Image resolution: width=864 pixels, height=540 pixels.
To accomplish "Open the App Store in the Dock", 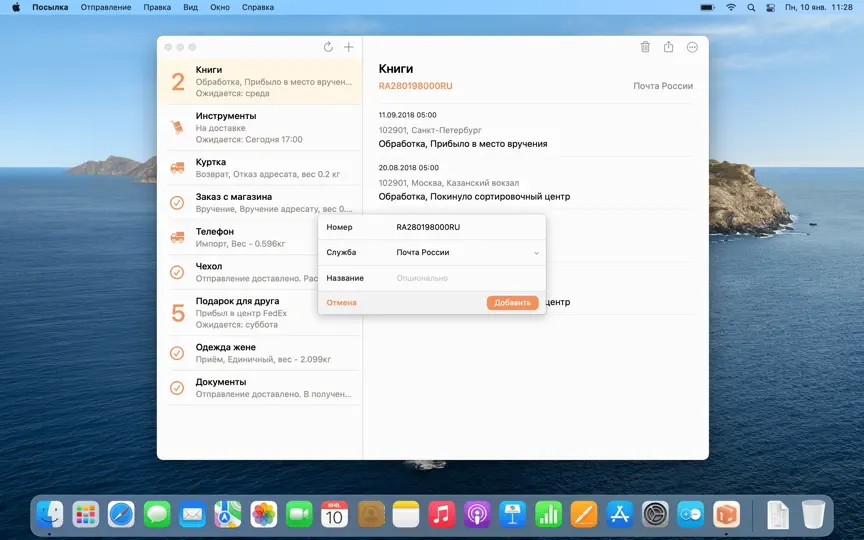I will 619,515.
